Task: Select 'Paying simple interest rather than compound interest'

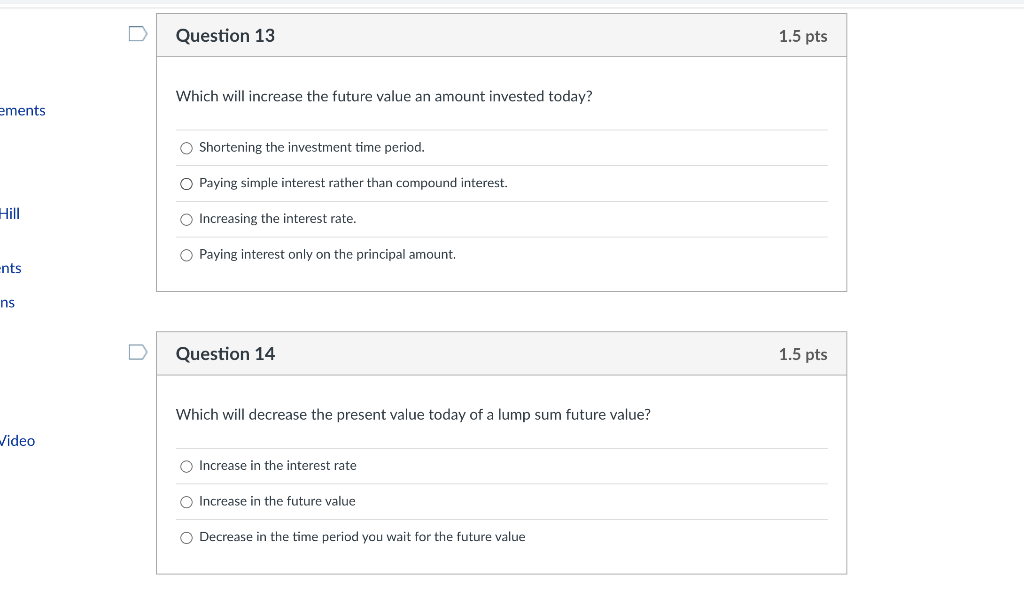Action: pos(186,183)
